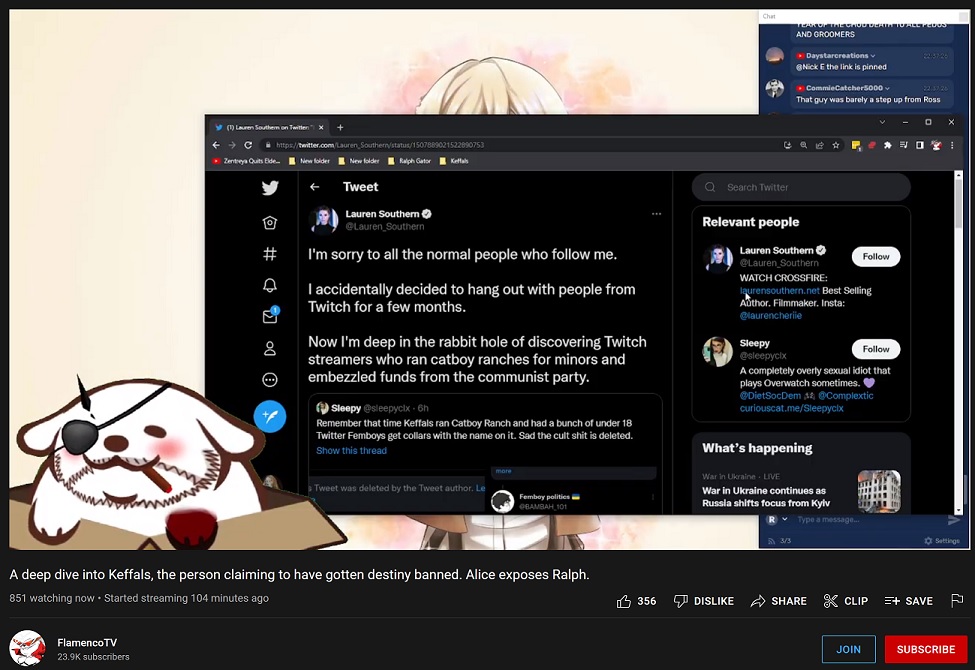Click the Twitter page vertical scrollbar
Screen dimensions: 975x670
click(958, 342)
